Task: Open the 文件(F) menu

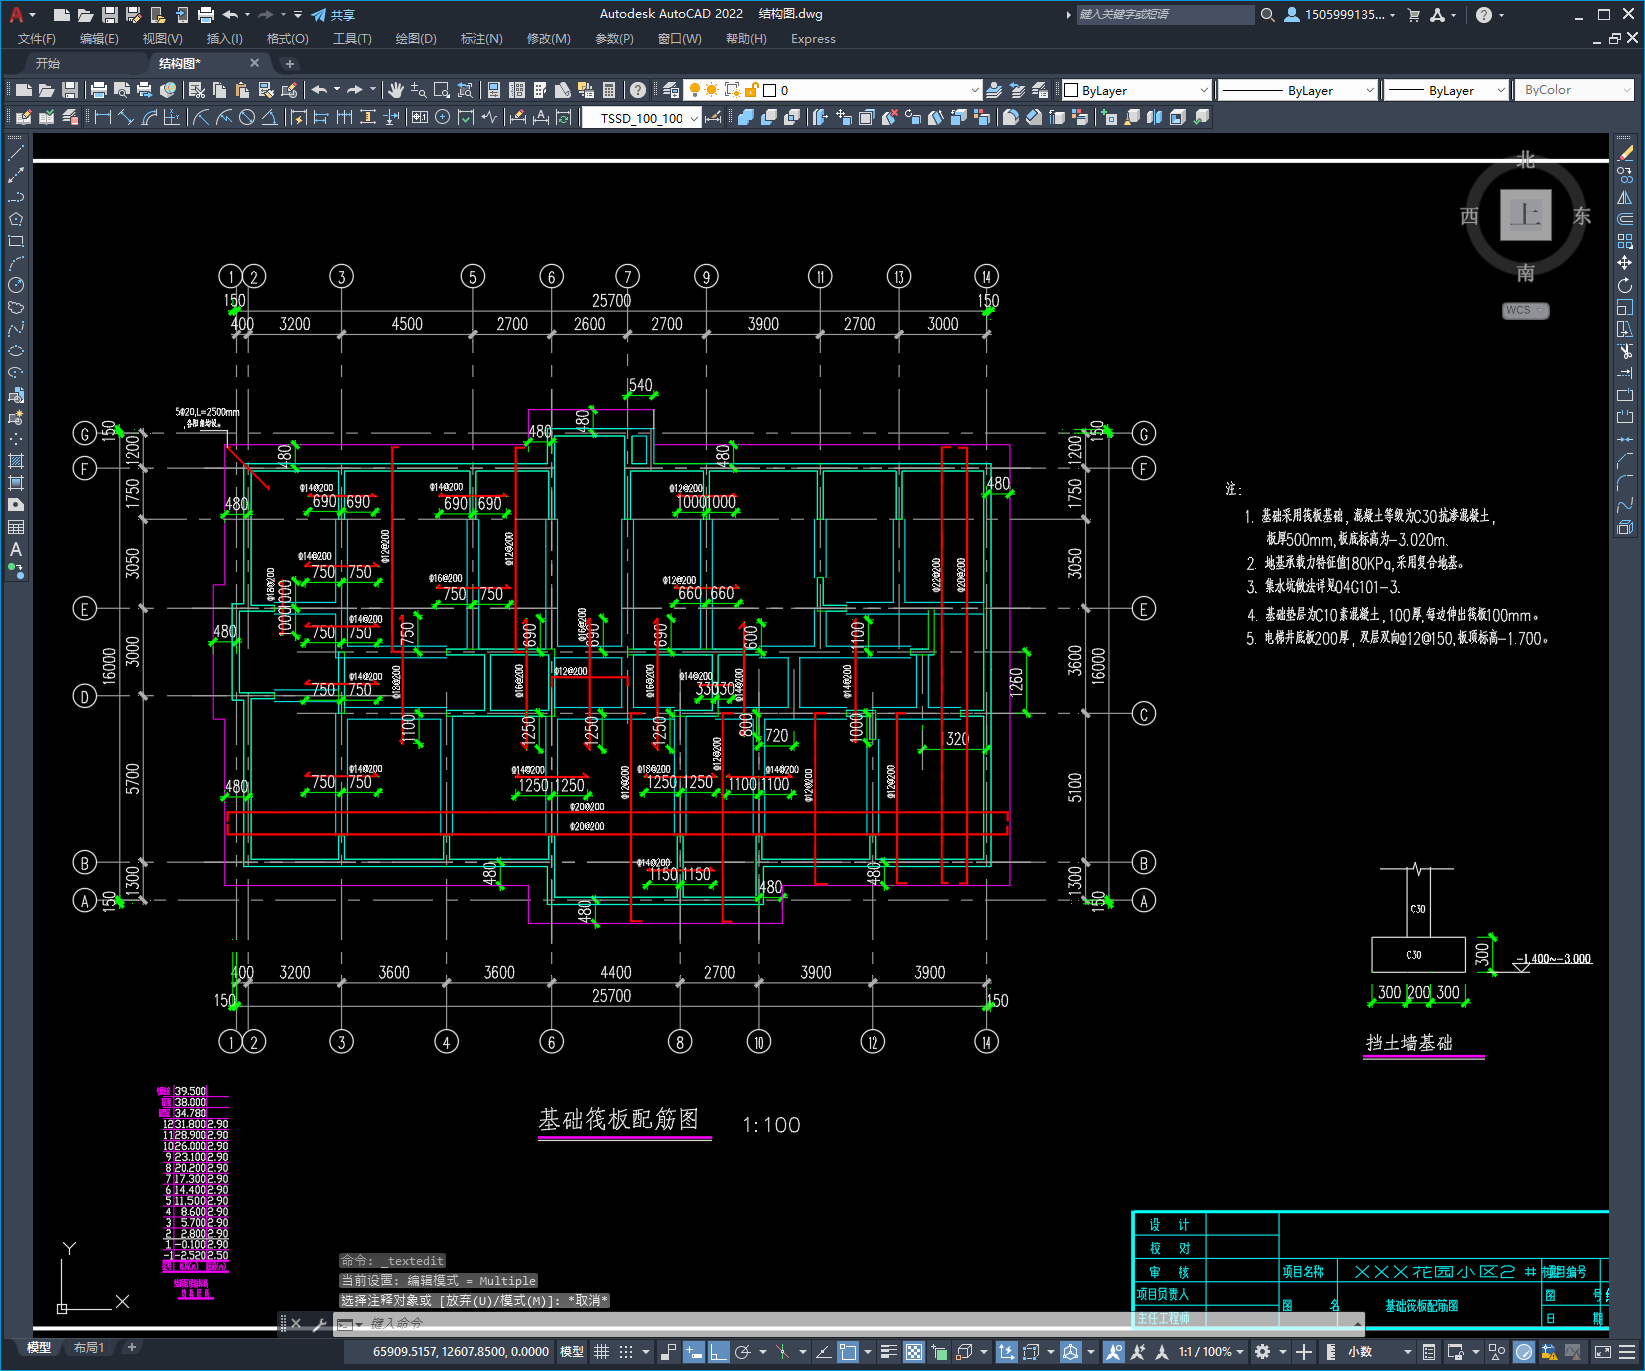Action: (37, 39)
